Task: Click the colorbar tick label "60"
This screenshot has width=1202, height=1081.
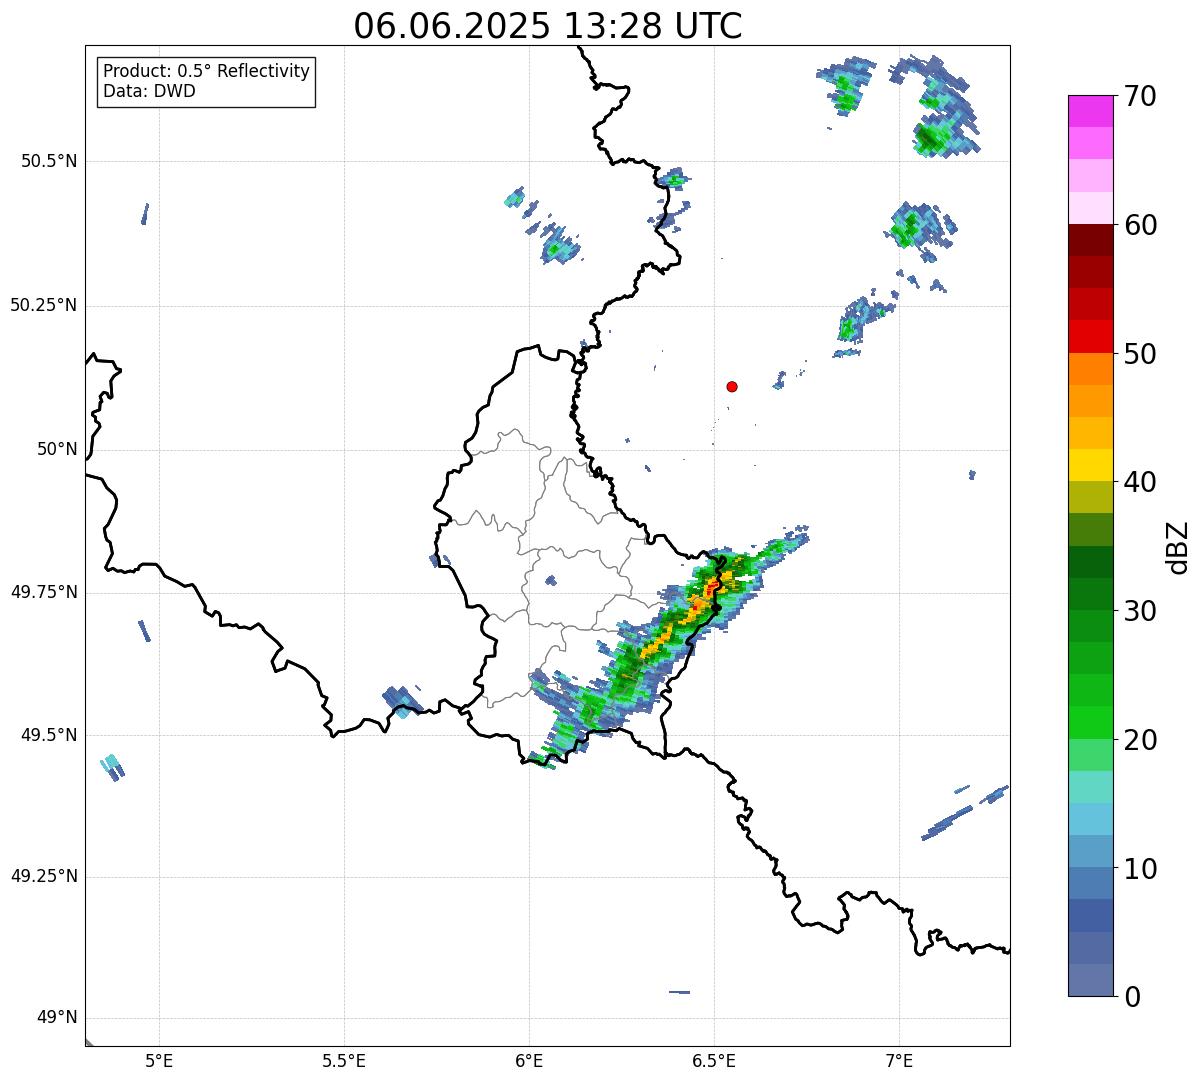Action: 1140,225
